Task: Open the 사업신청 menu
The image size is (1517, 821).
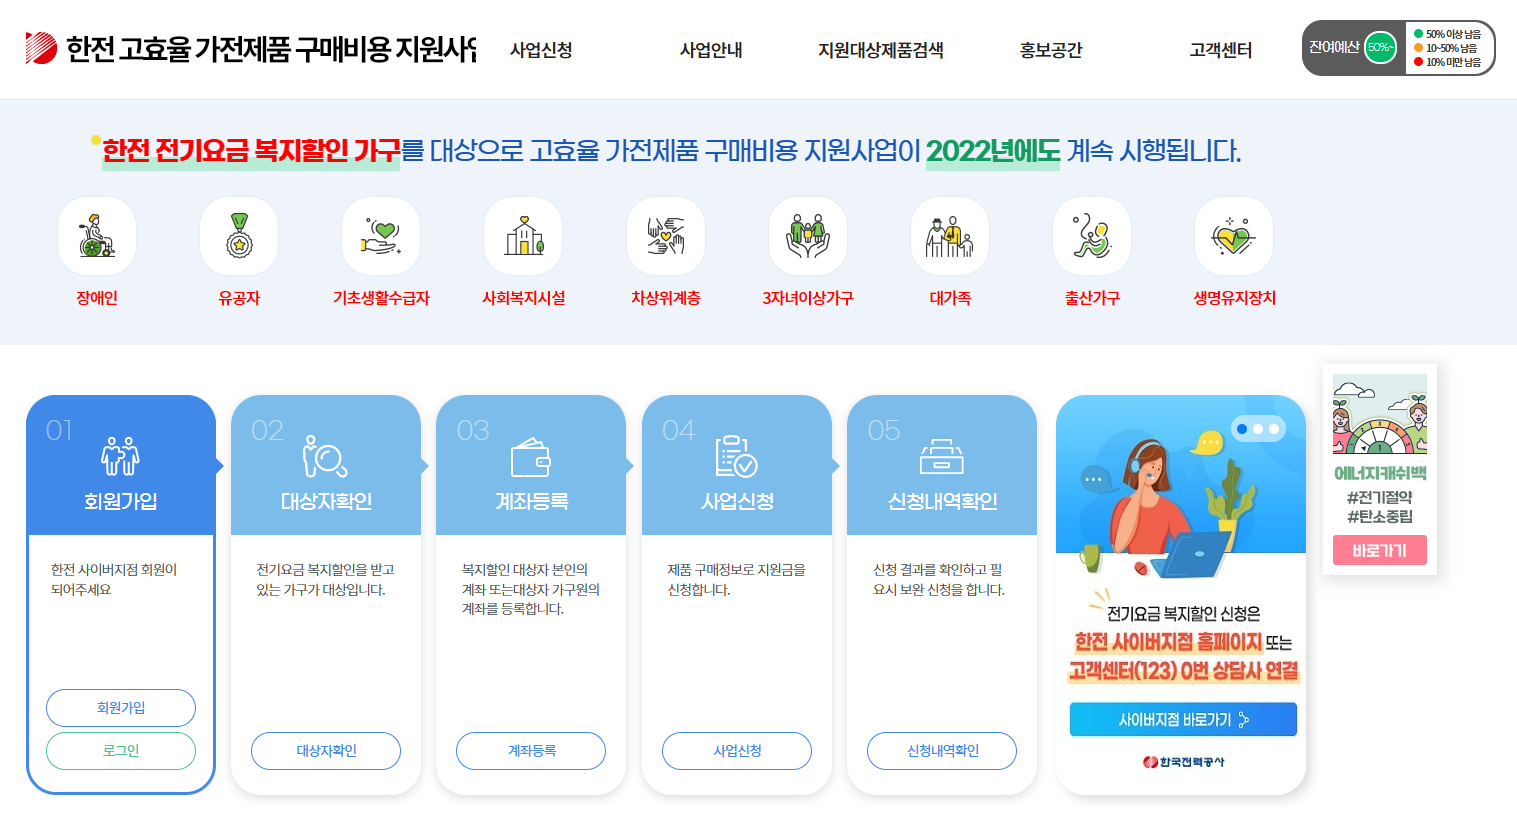Action: tap(541, 48)
